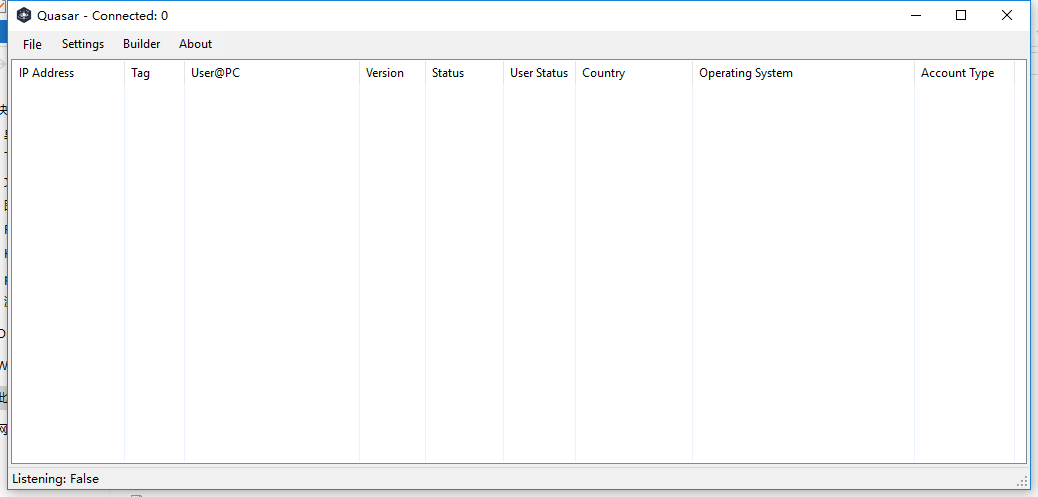
Task: Sort by Version column header
Action: click(393, 73)
